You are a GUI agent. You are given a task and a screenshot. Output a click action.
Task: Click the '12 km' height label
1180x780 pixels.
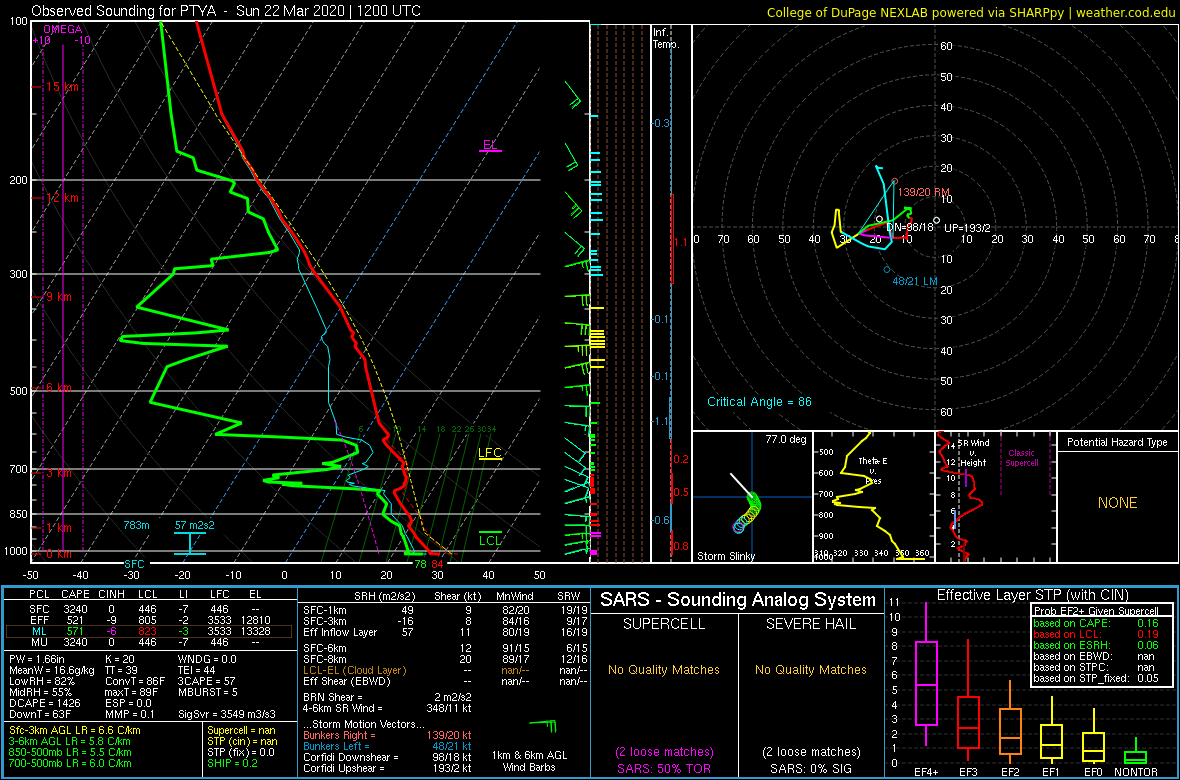62,198
